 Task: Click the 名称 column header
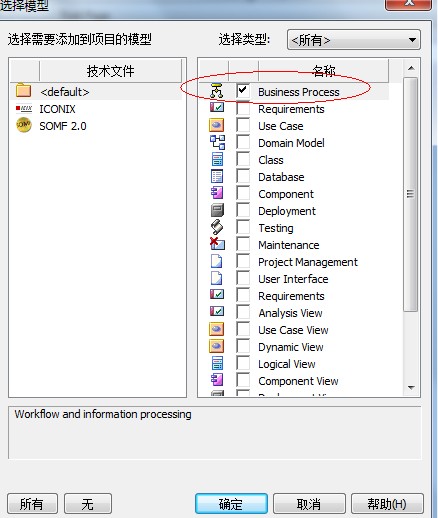click(x=323, y=71)
